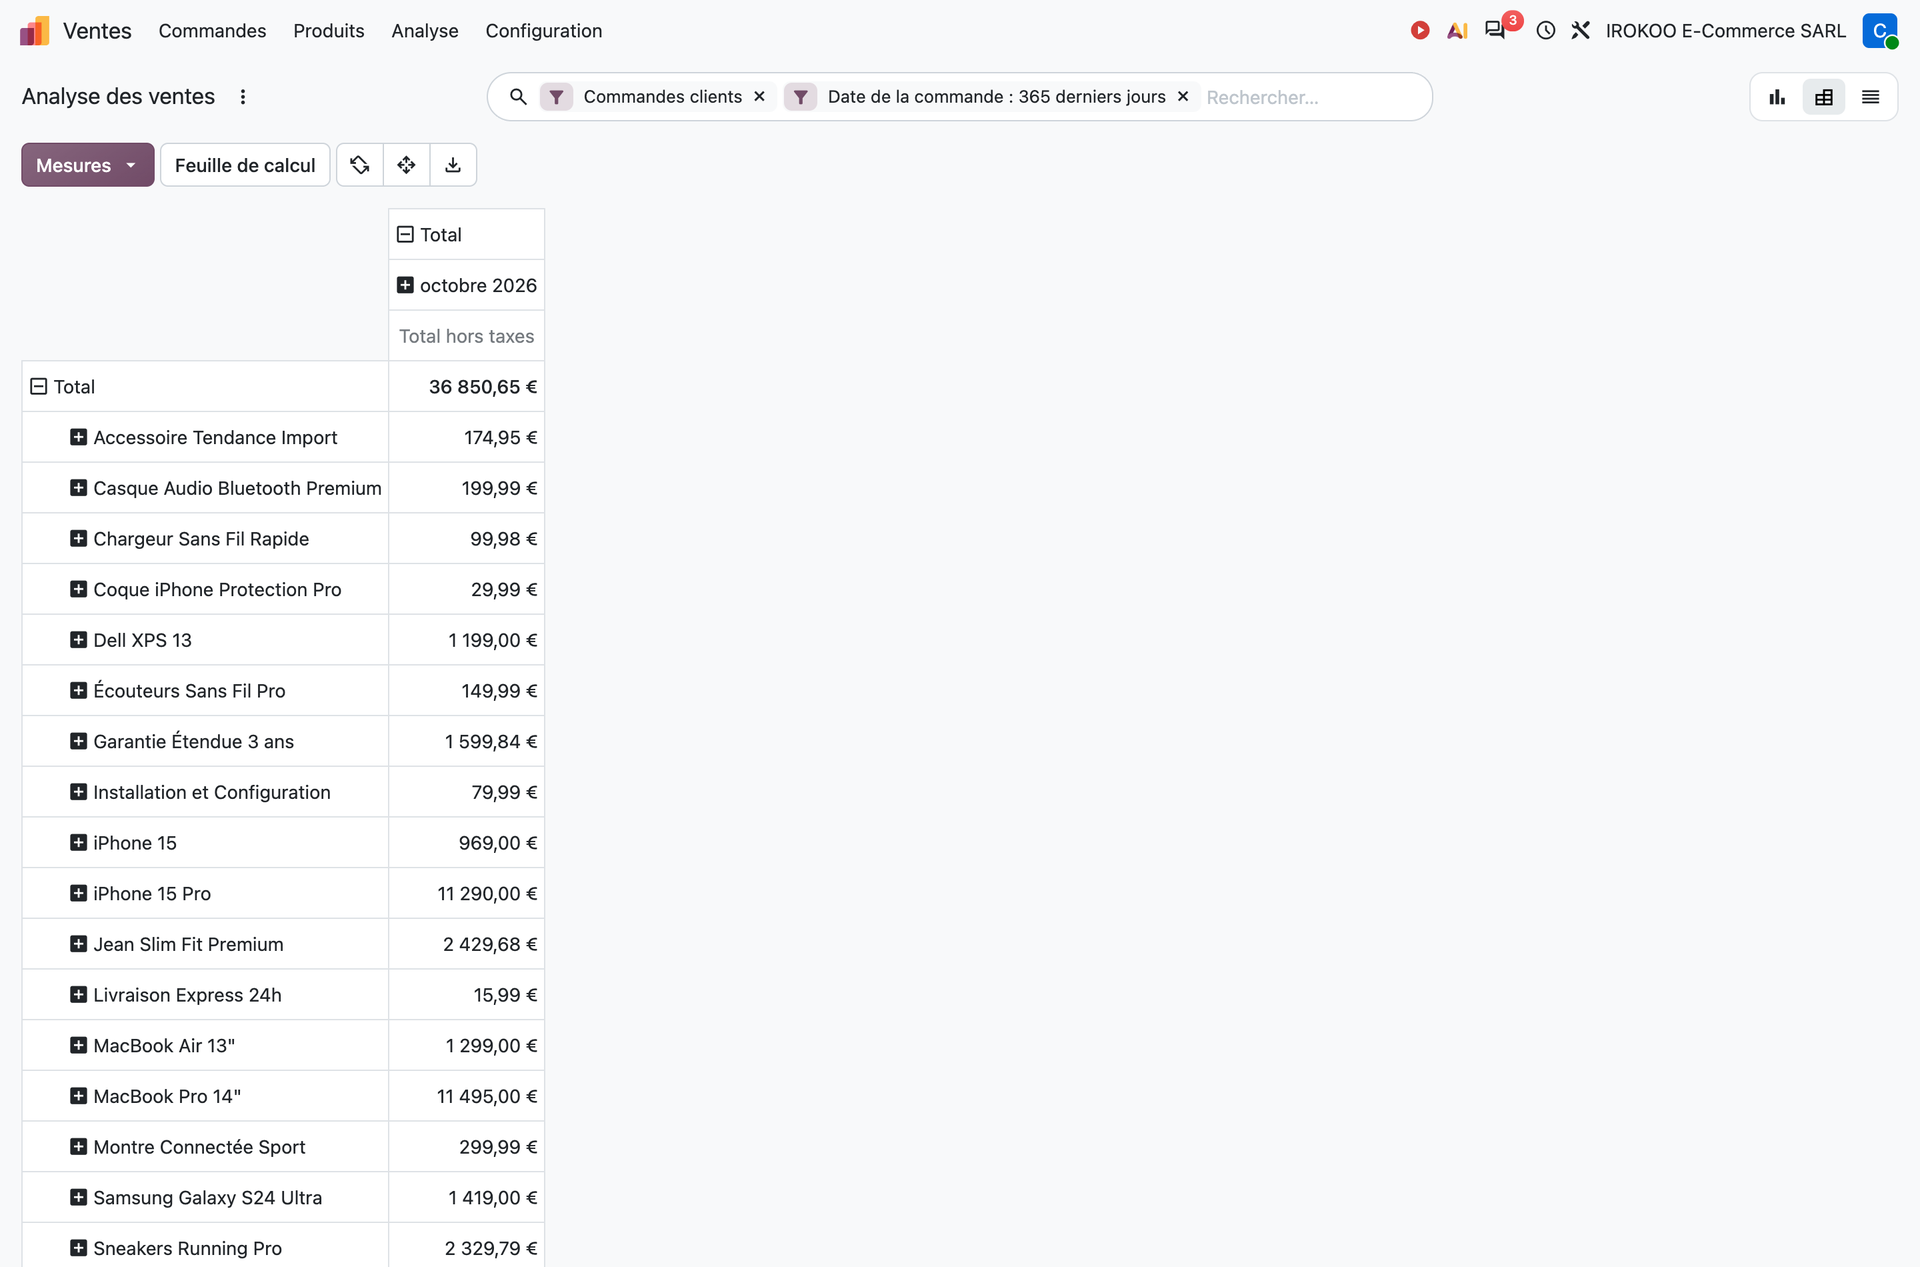Switch to graph view

1777,97
